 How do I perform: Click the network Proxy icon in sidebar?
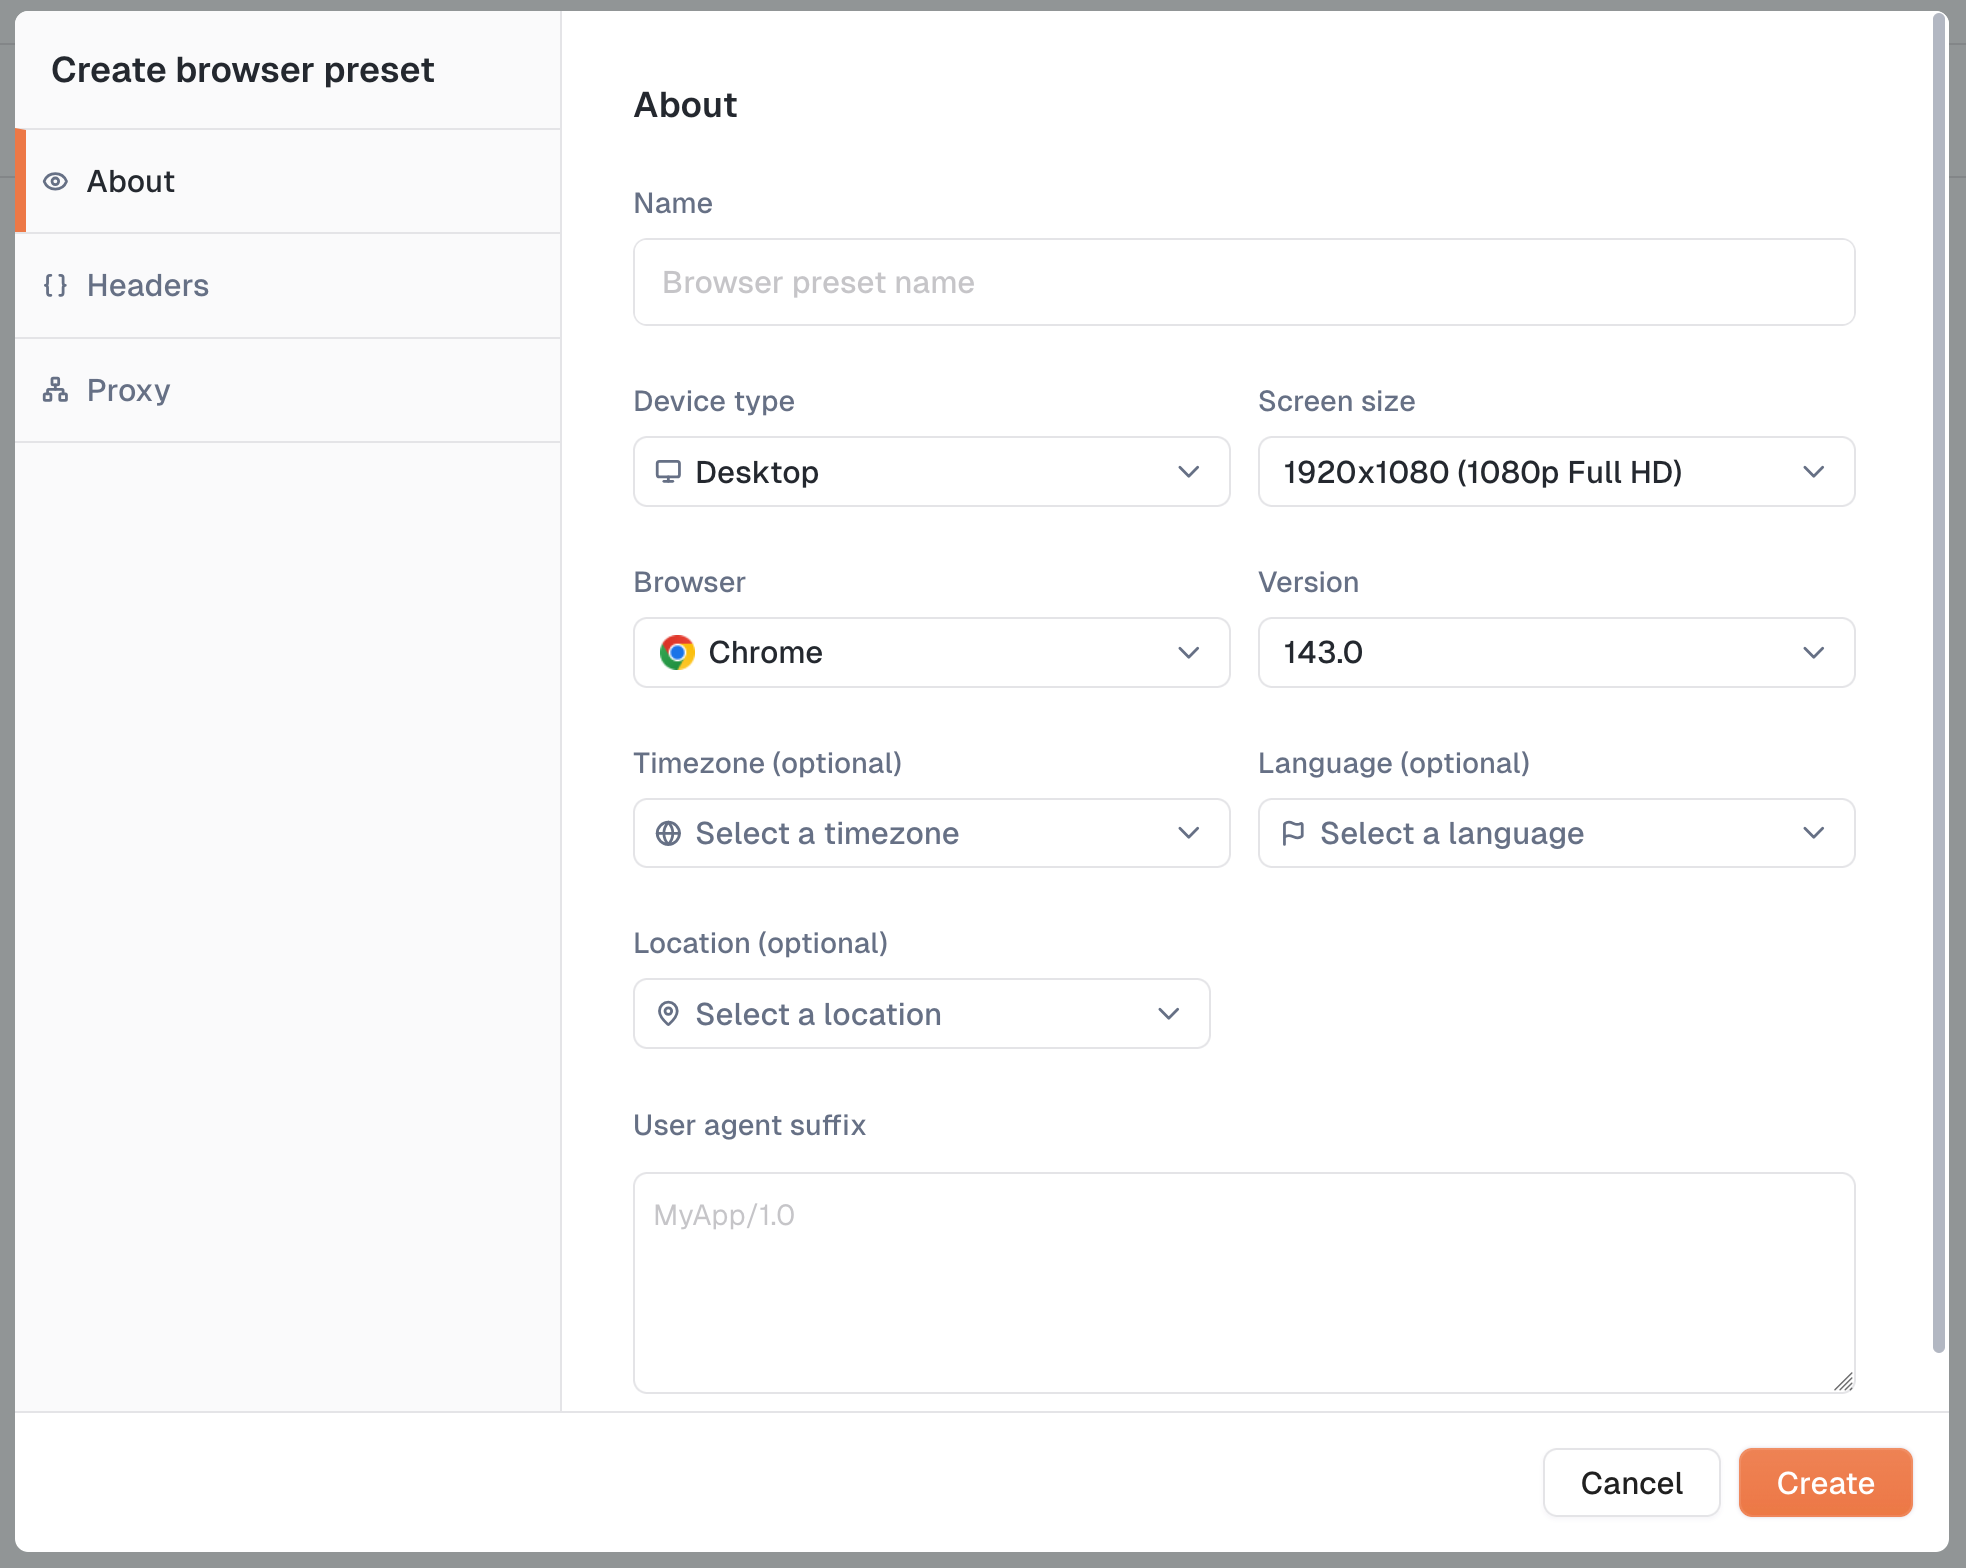click(x=56, y=390)
